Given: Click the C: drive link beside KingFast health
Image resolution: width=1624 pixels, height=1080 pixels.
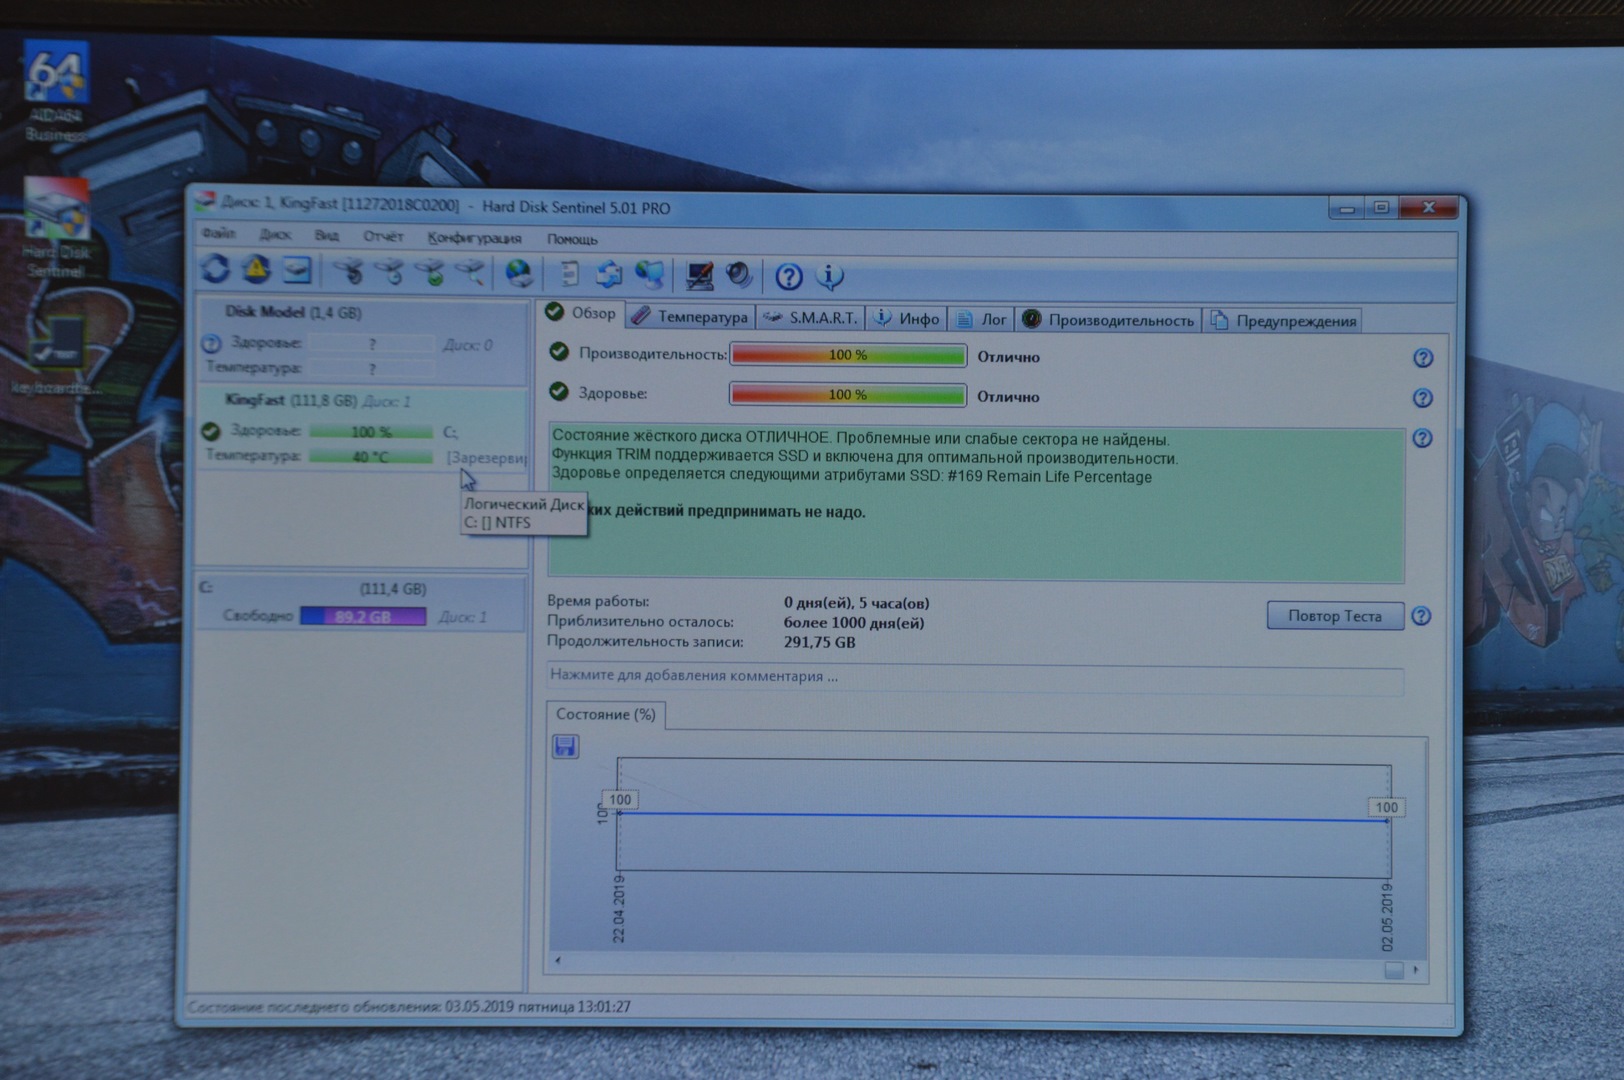Looking at the screenshot, I should [x=450, y=432].
